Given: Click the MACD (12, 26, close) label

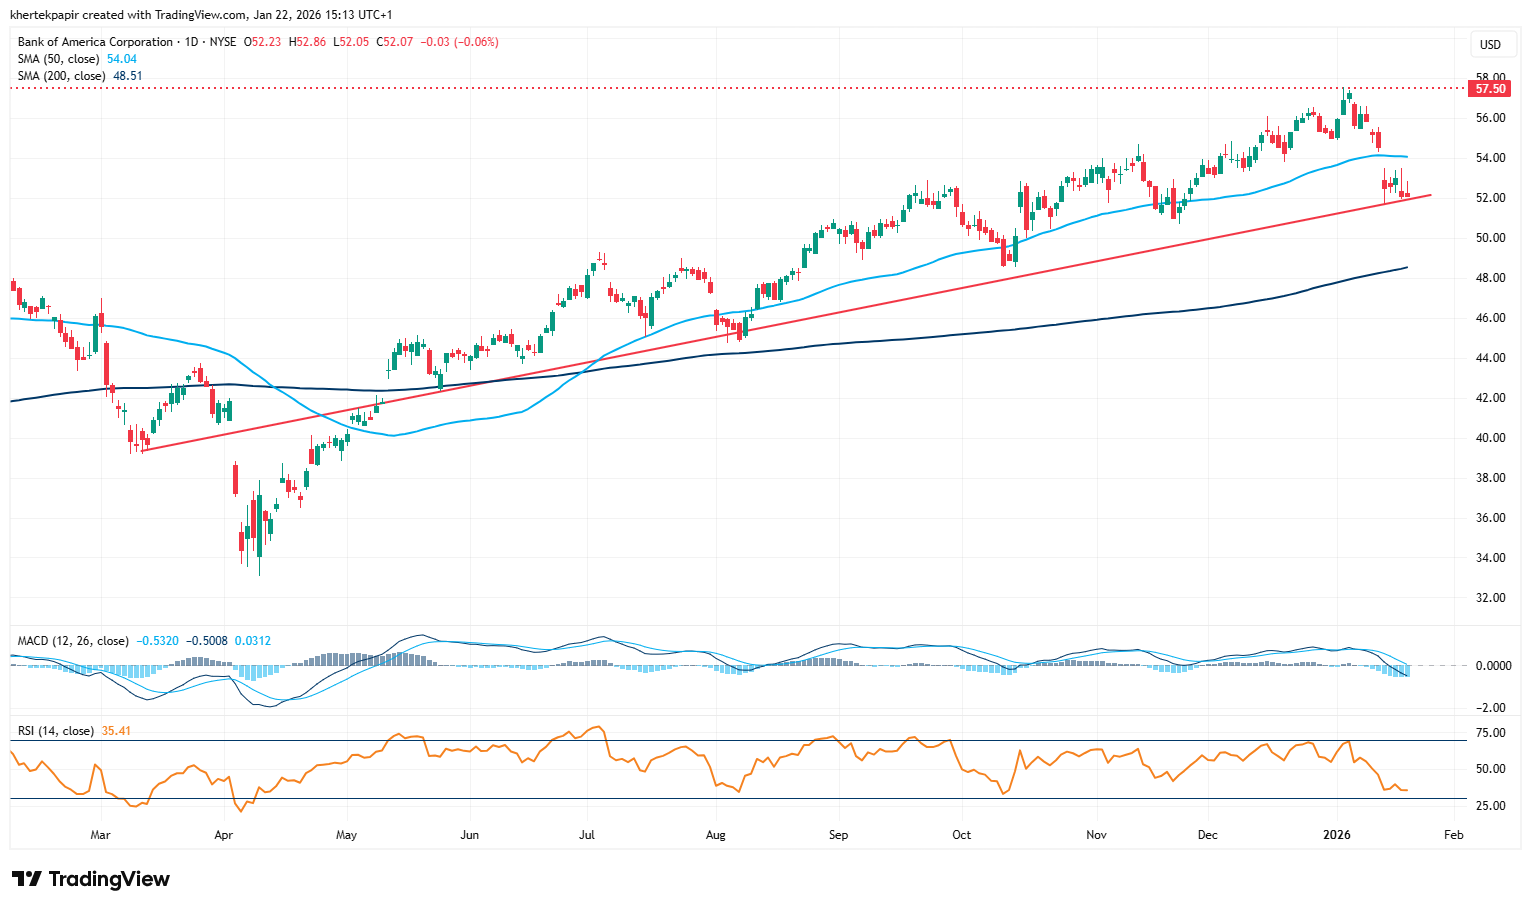Looking at the screenshot, I should 73,641.
